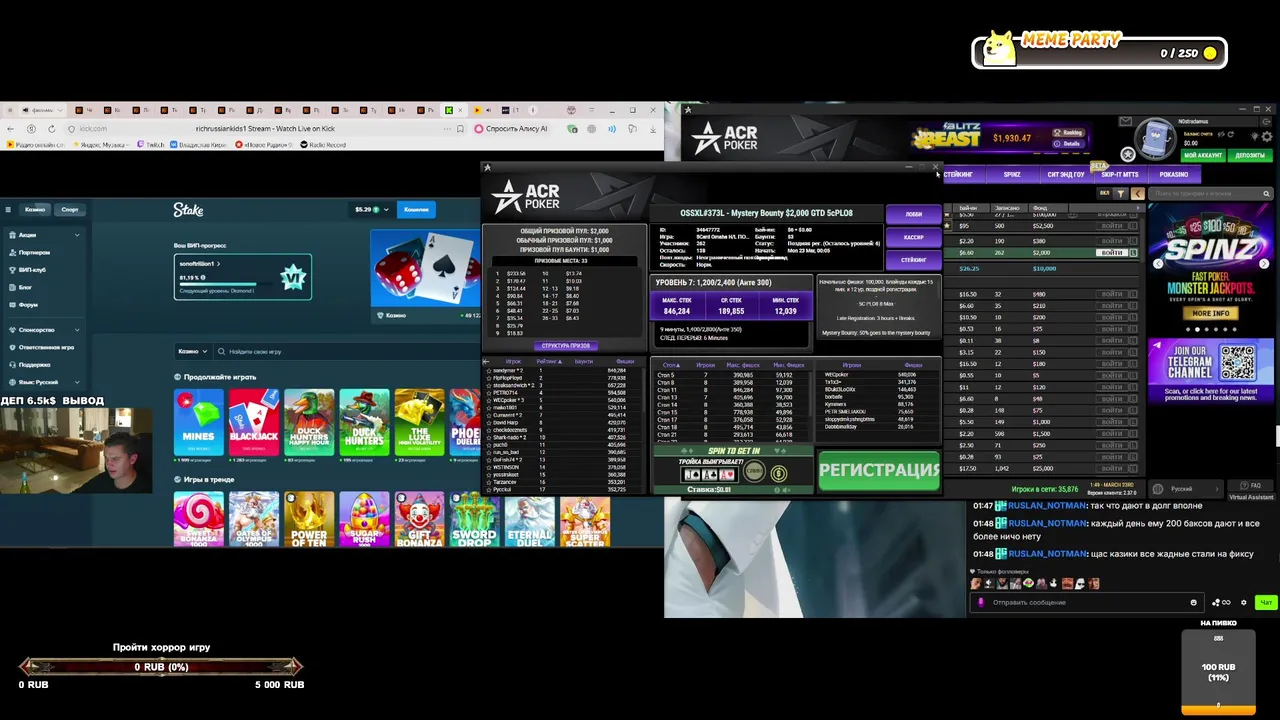The height and width of the screenshot is (720, 1280).
Task: Click the ACR lobby logout icon
Action: (1266, 121)
